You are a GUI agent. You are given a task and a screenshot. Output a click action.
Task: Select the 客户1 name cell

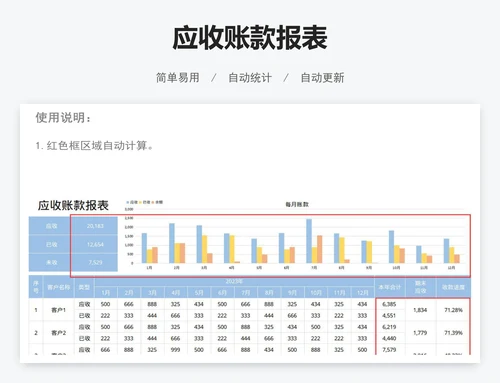pyautogui.click(x=59, y=310)
